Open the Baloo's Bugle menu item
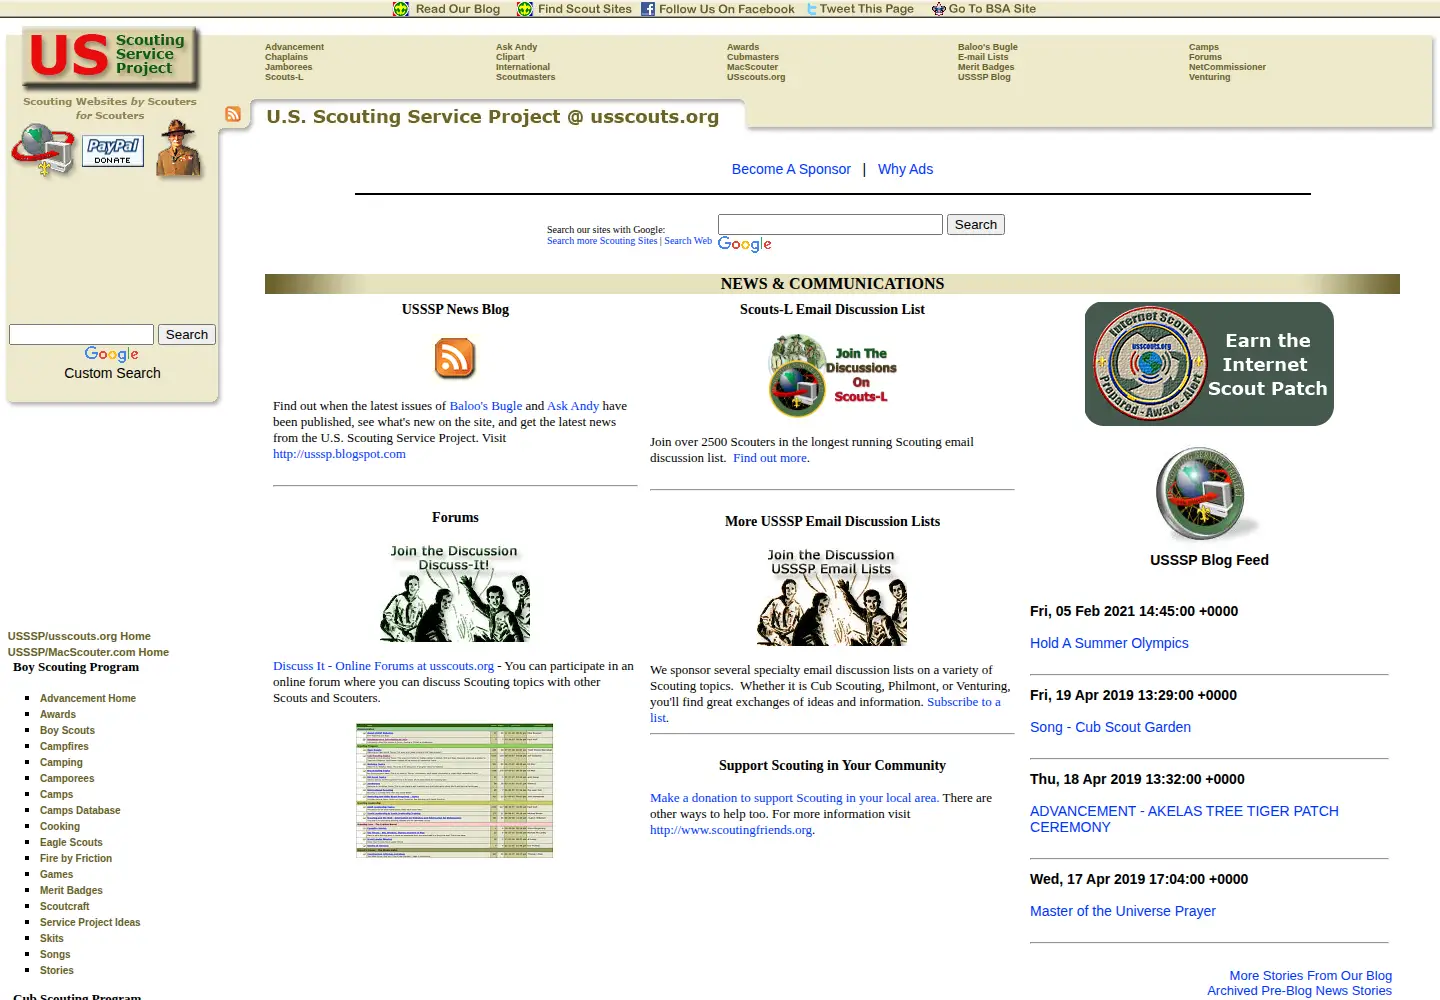This screenshot has width=1440, height=1000. (988, 47)
